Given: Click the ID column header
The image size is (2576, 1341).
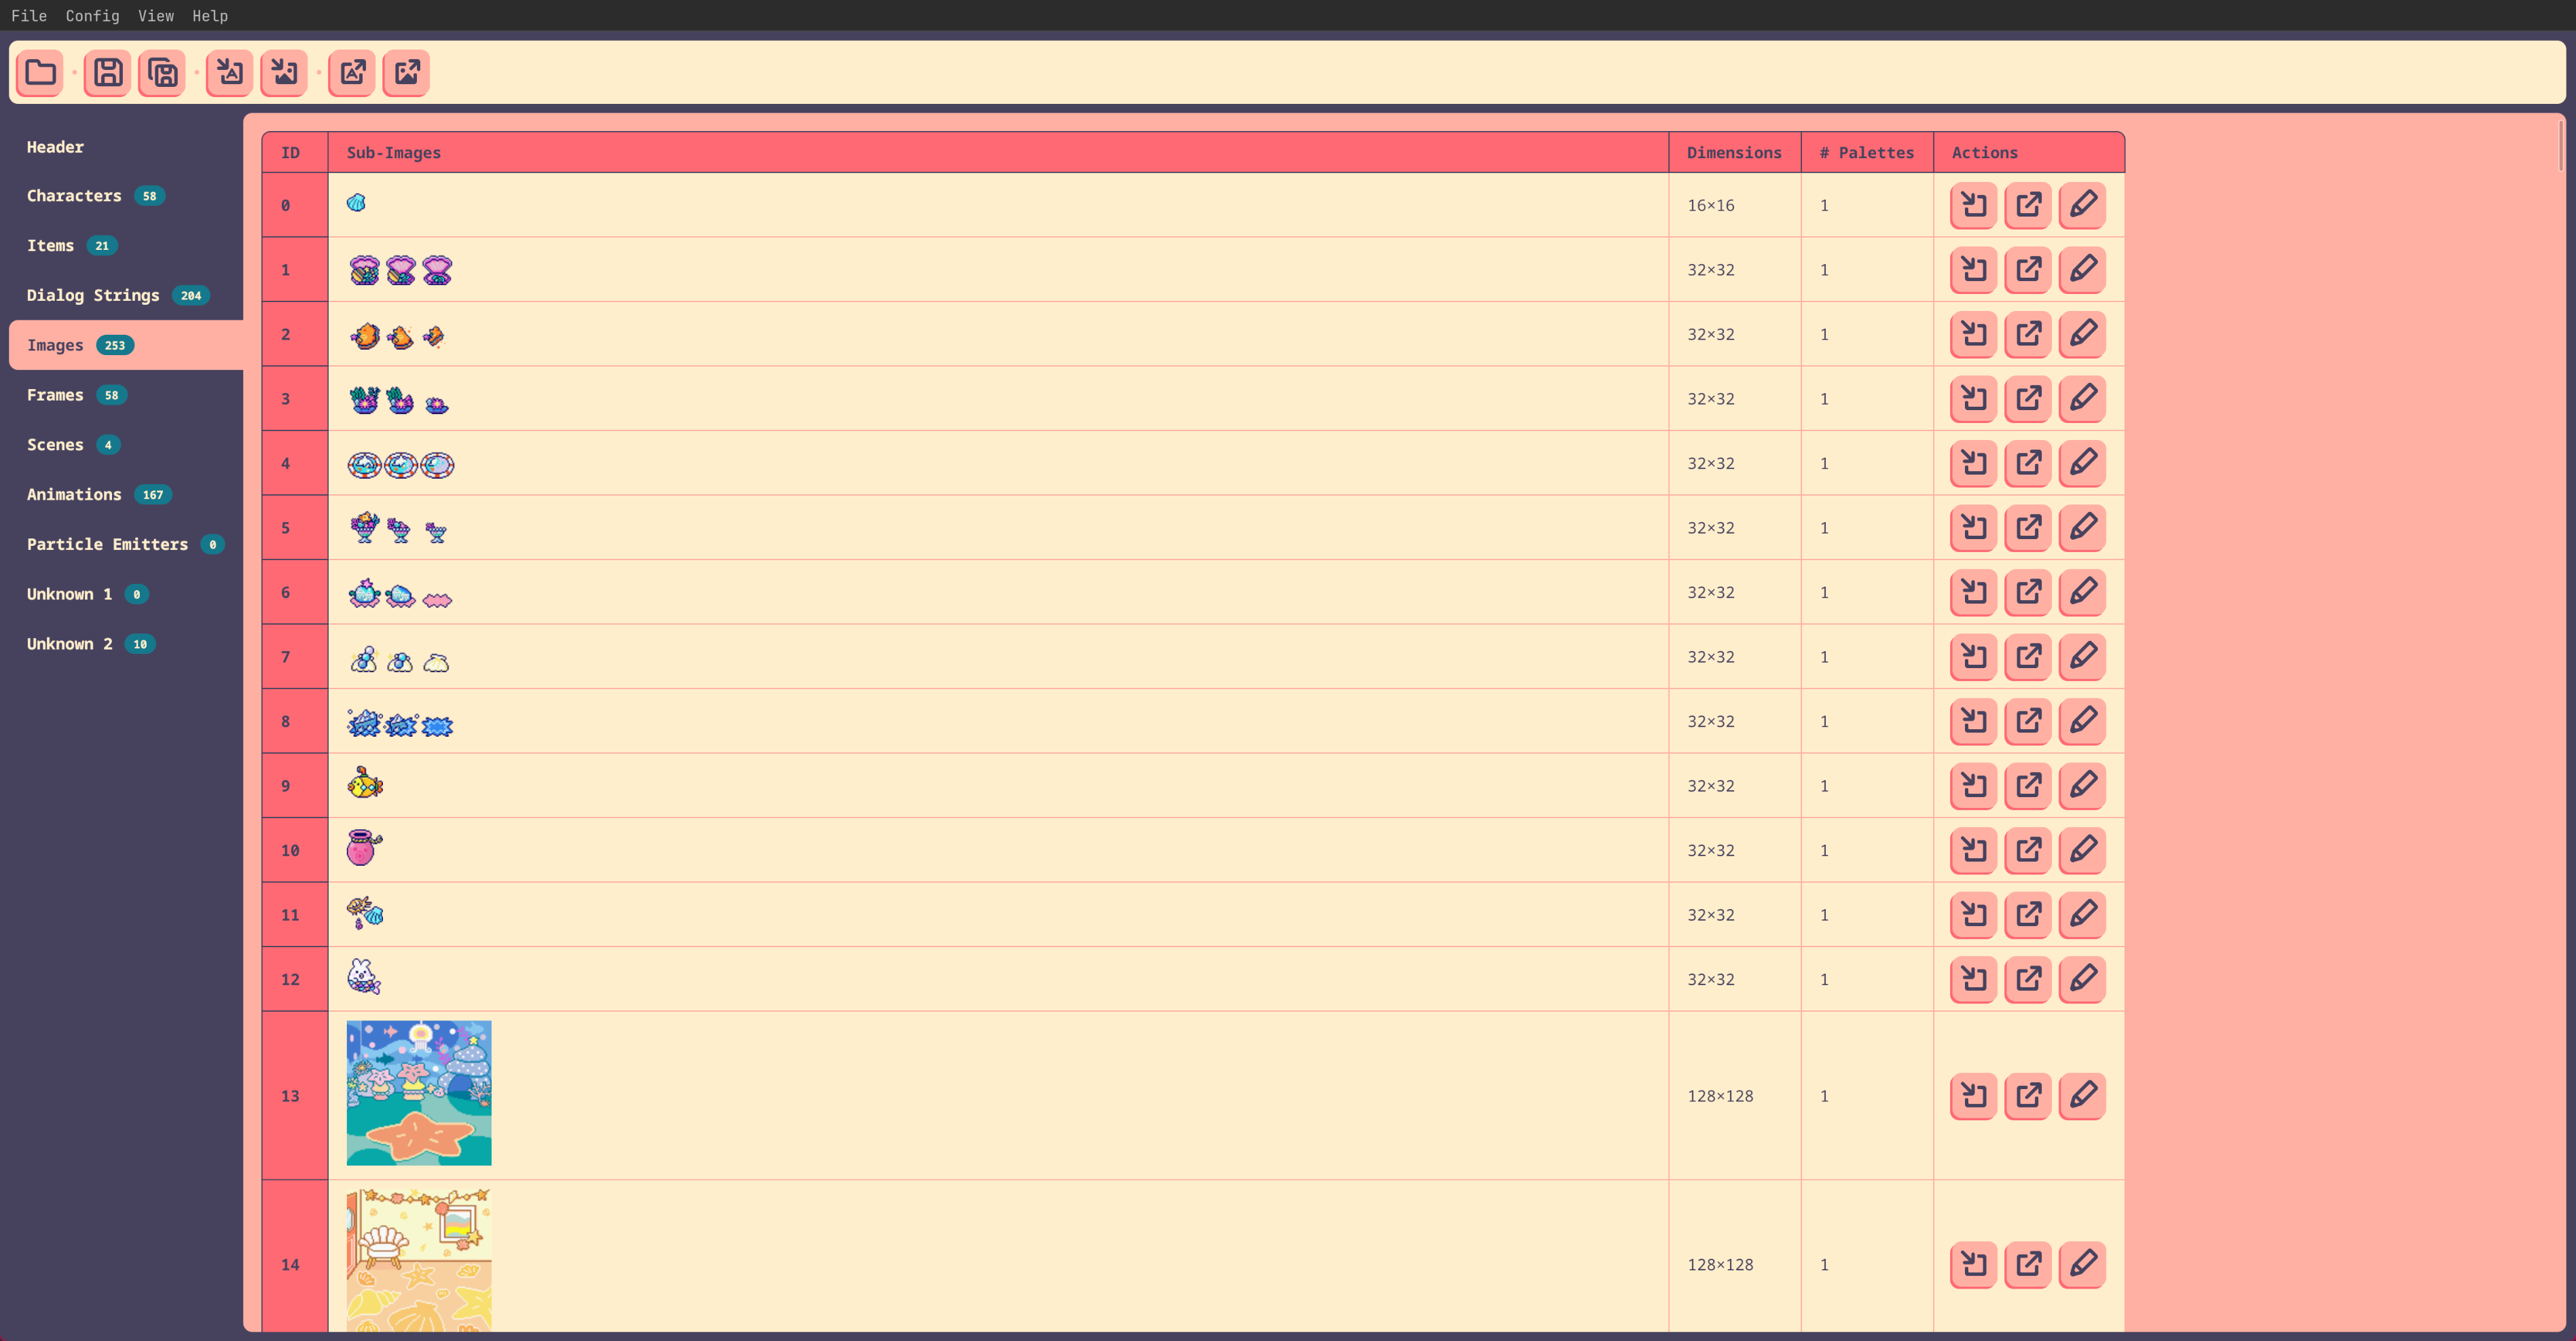Looking at the screenshot, I should [295, 153].
